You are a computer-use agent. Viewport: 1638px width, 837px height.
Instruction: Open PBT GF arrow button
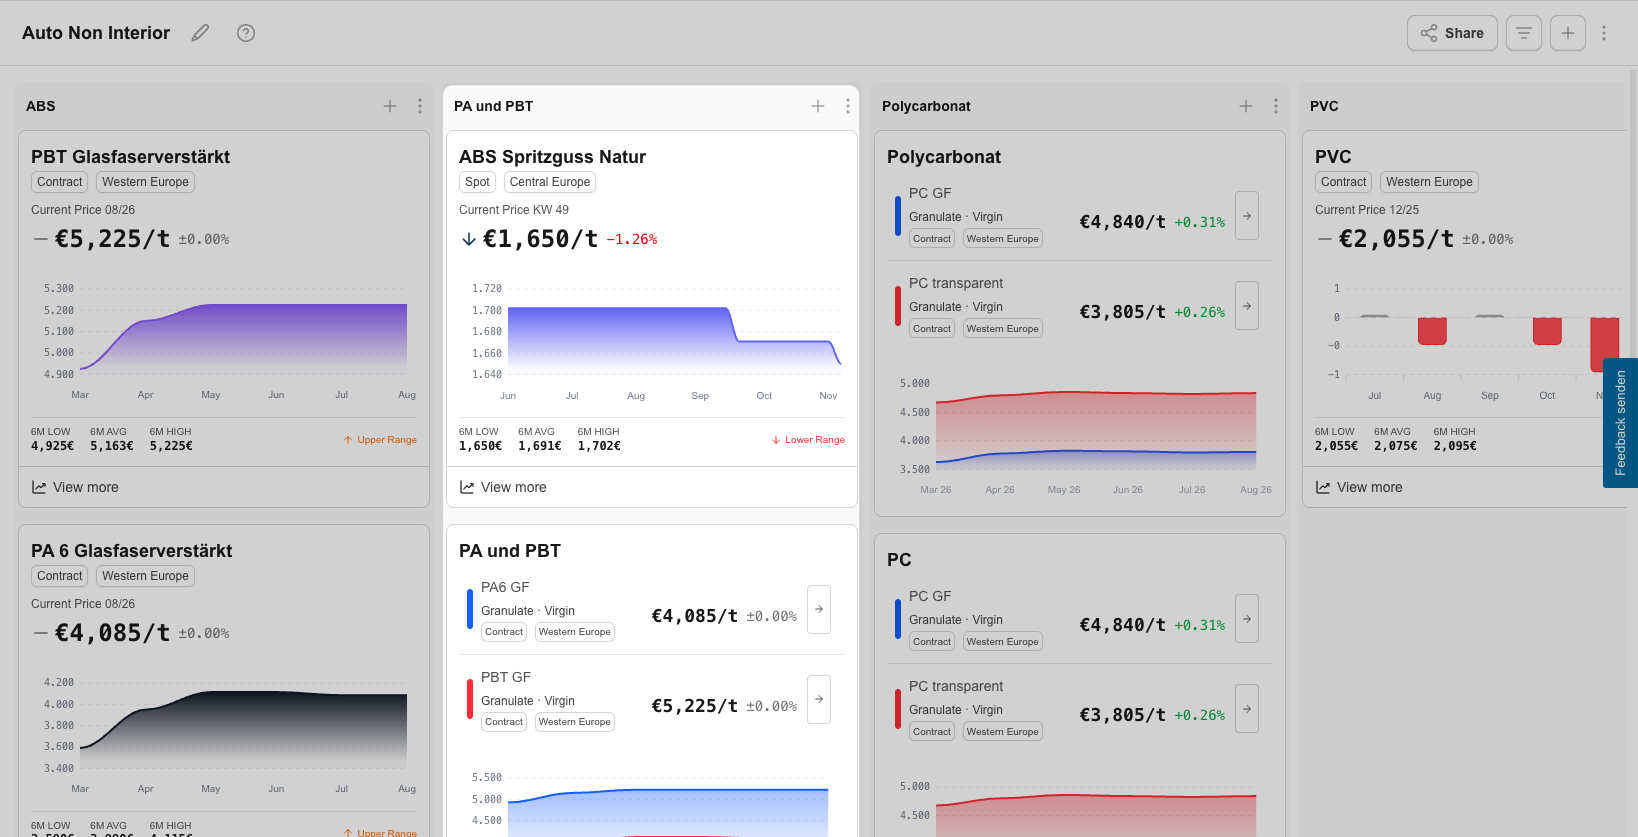(x=819, y=700)
